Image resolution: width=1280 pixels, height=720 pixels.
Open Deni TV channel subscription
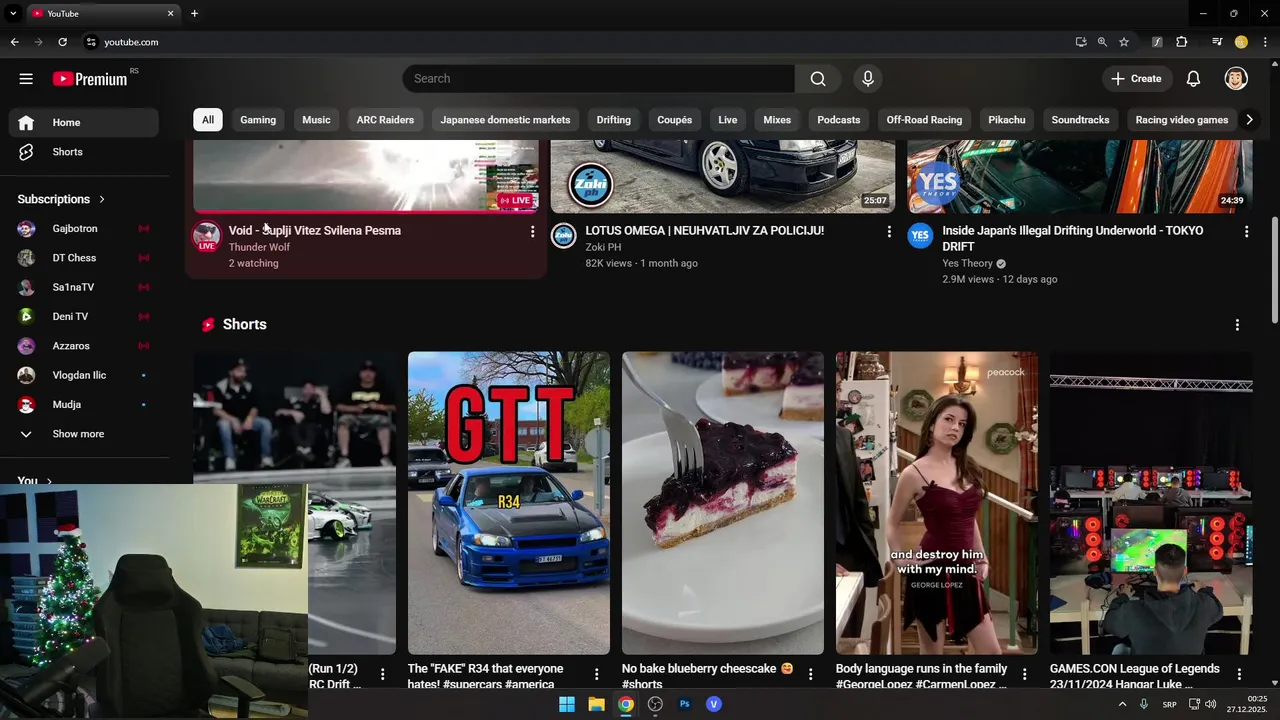click(84, 316)
